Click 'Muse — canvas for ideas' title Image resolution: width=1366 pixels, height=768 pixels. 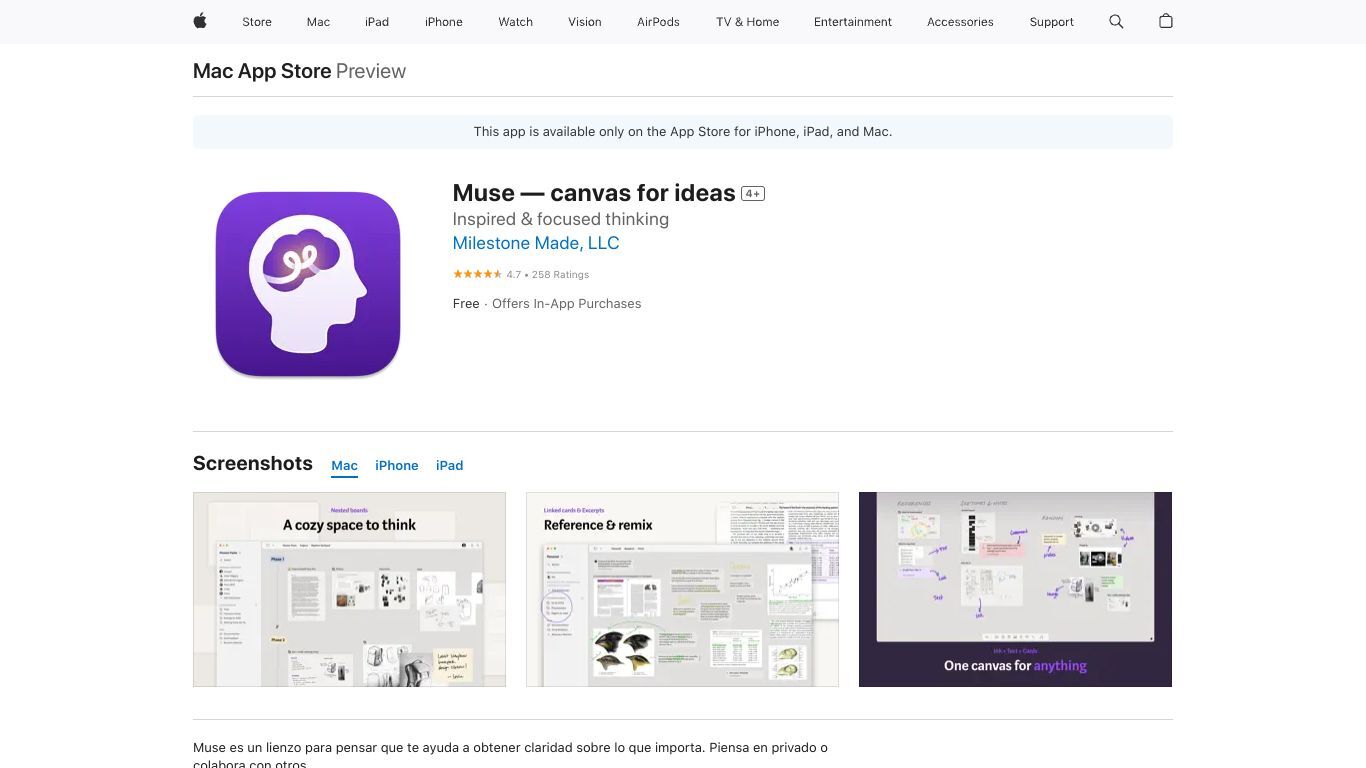594,193
